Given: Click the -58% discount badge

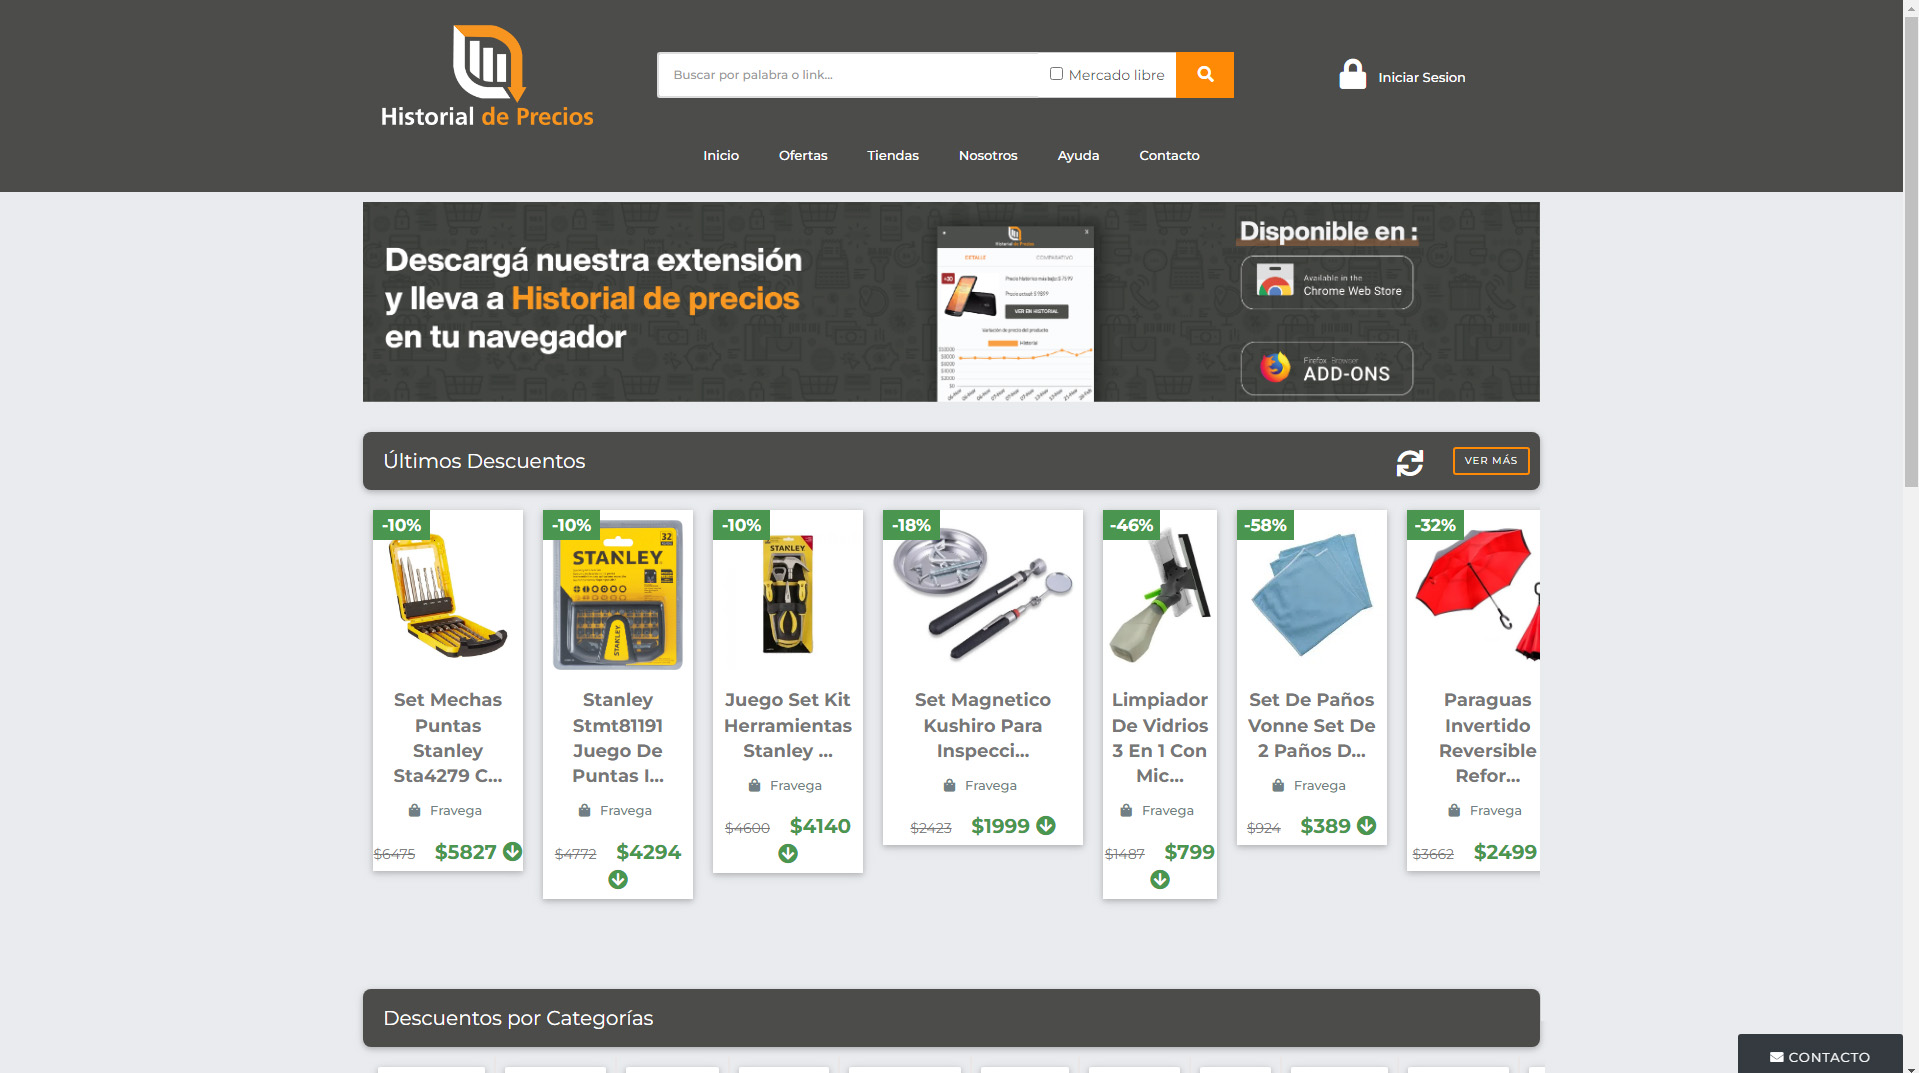Looking at the screenshot, I should [x=1265, y=525].
